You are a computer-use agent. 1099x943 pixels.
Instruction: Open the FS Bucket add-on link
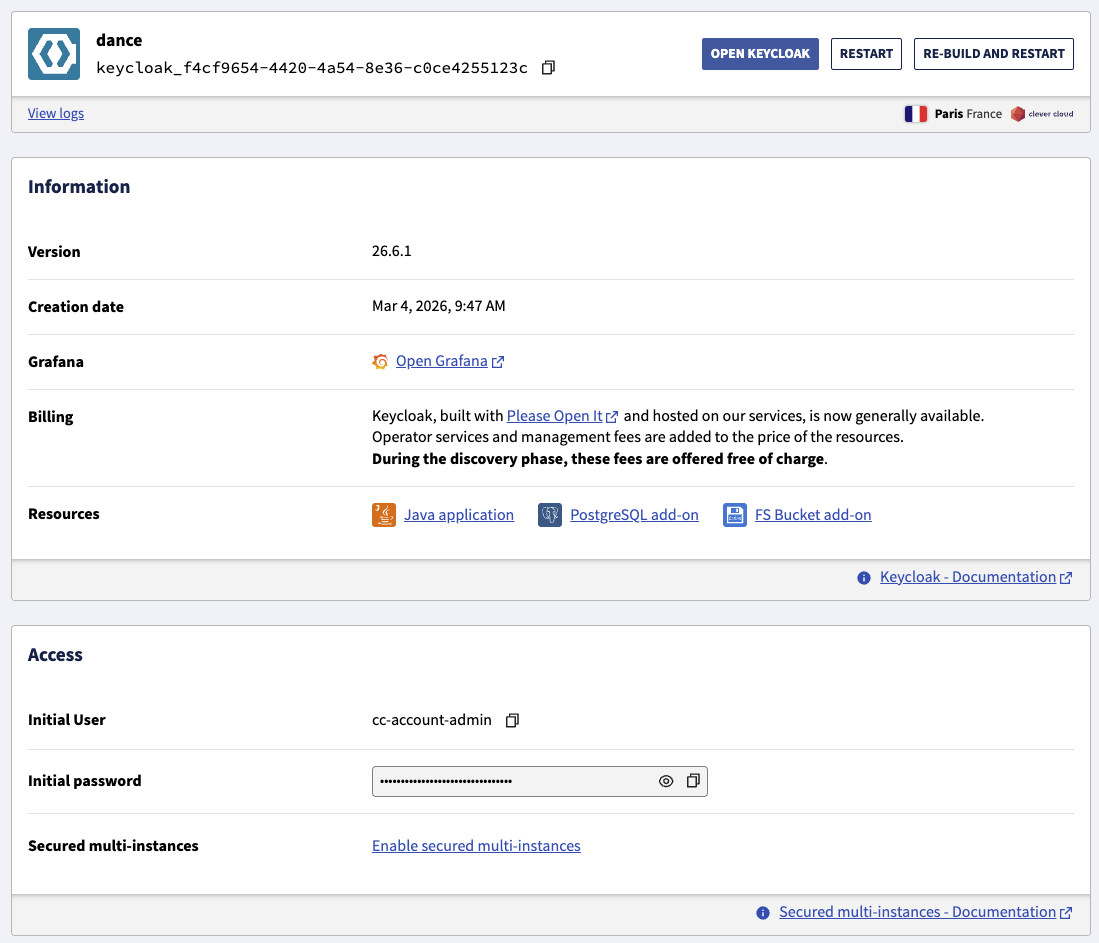pos(813,515)
